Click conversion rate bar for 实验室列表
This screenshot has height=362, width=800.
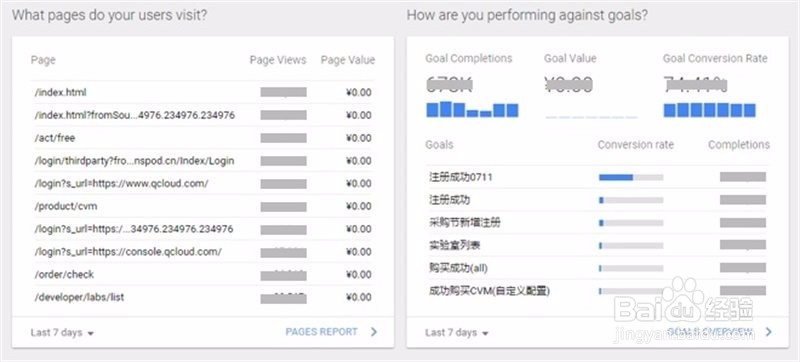tap(631, 246)
